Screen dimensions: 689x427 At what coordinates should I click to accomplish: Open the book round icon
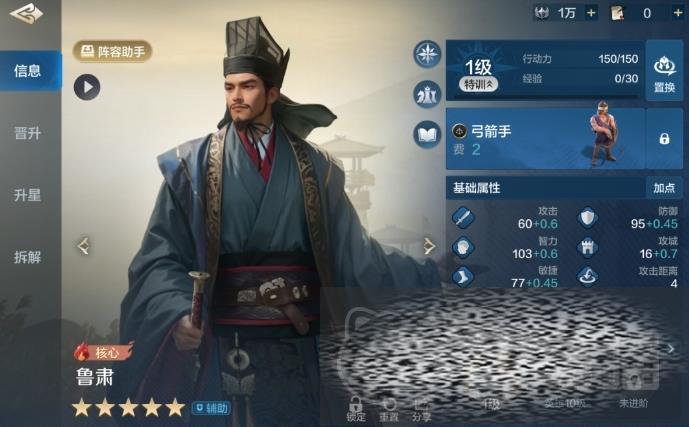pos(427,134)
